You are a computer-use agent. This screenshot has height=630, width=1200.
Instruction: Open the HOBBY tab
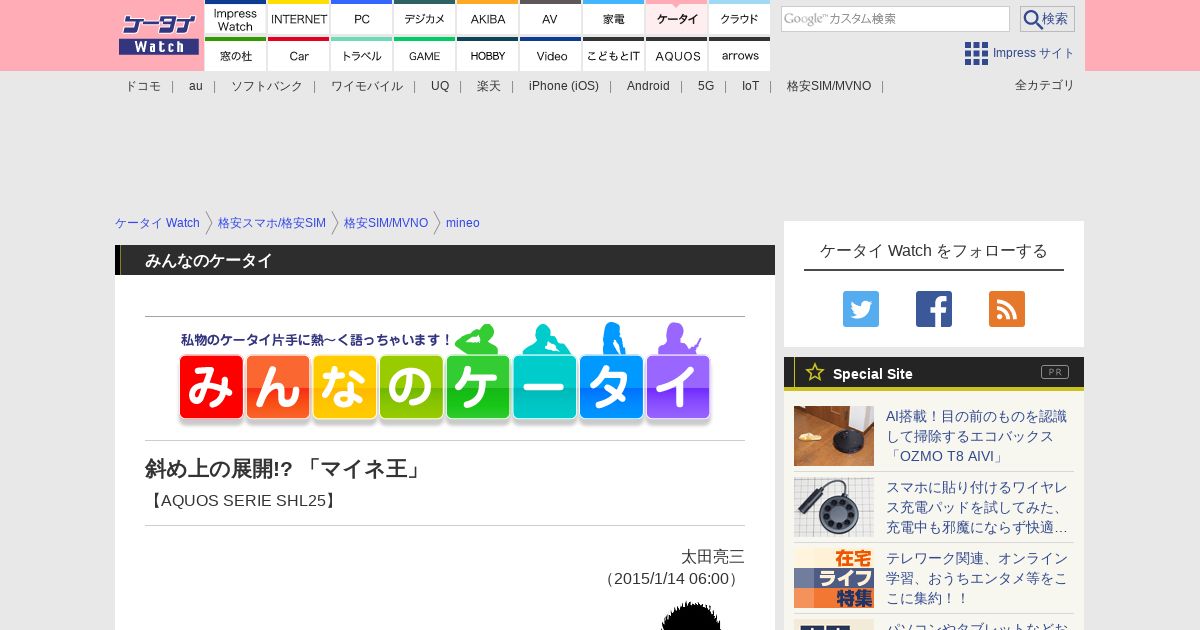(488, 55)
